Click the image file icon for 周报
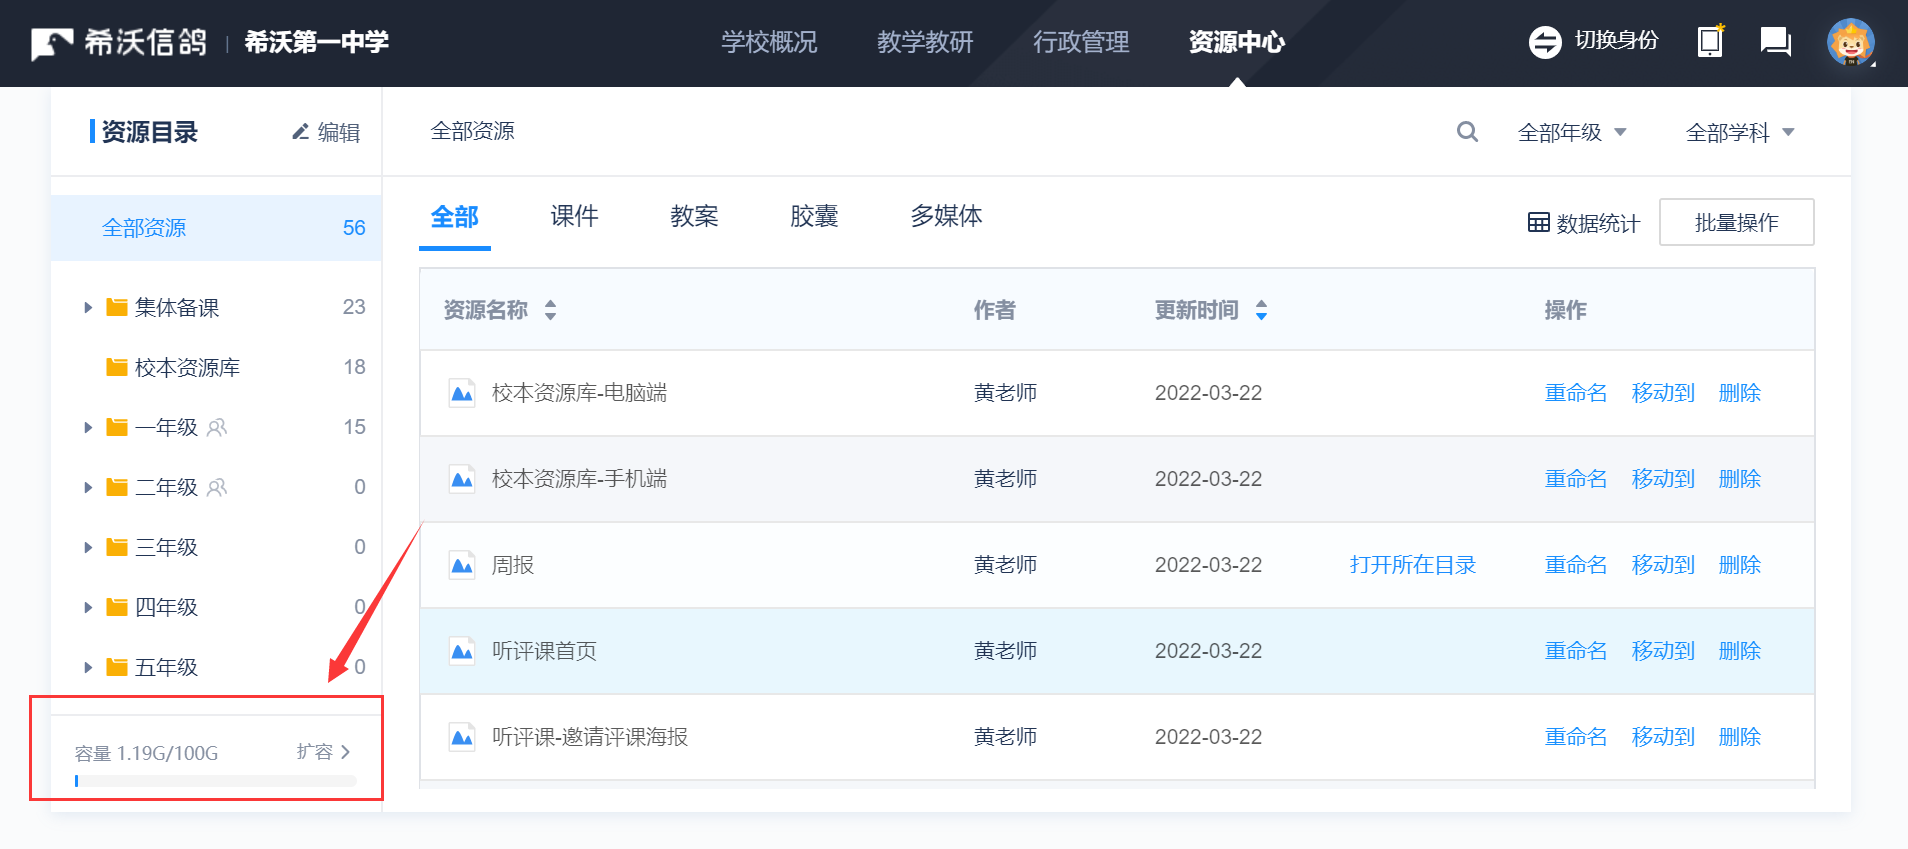The image size is (1908, 849). click(461, 565)
